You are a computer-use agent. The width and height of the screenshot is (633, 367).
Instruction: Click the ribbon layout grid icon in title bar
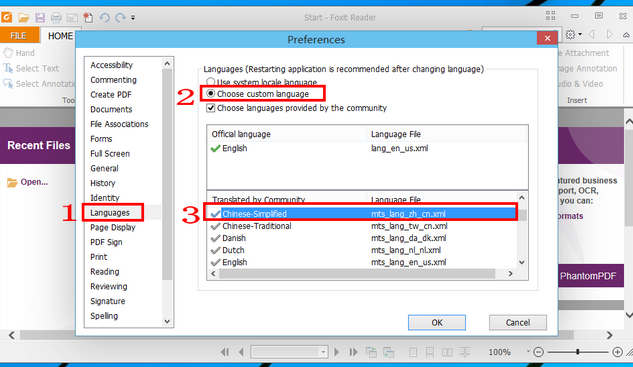click(x=550, y=16)
